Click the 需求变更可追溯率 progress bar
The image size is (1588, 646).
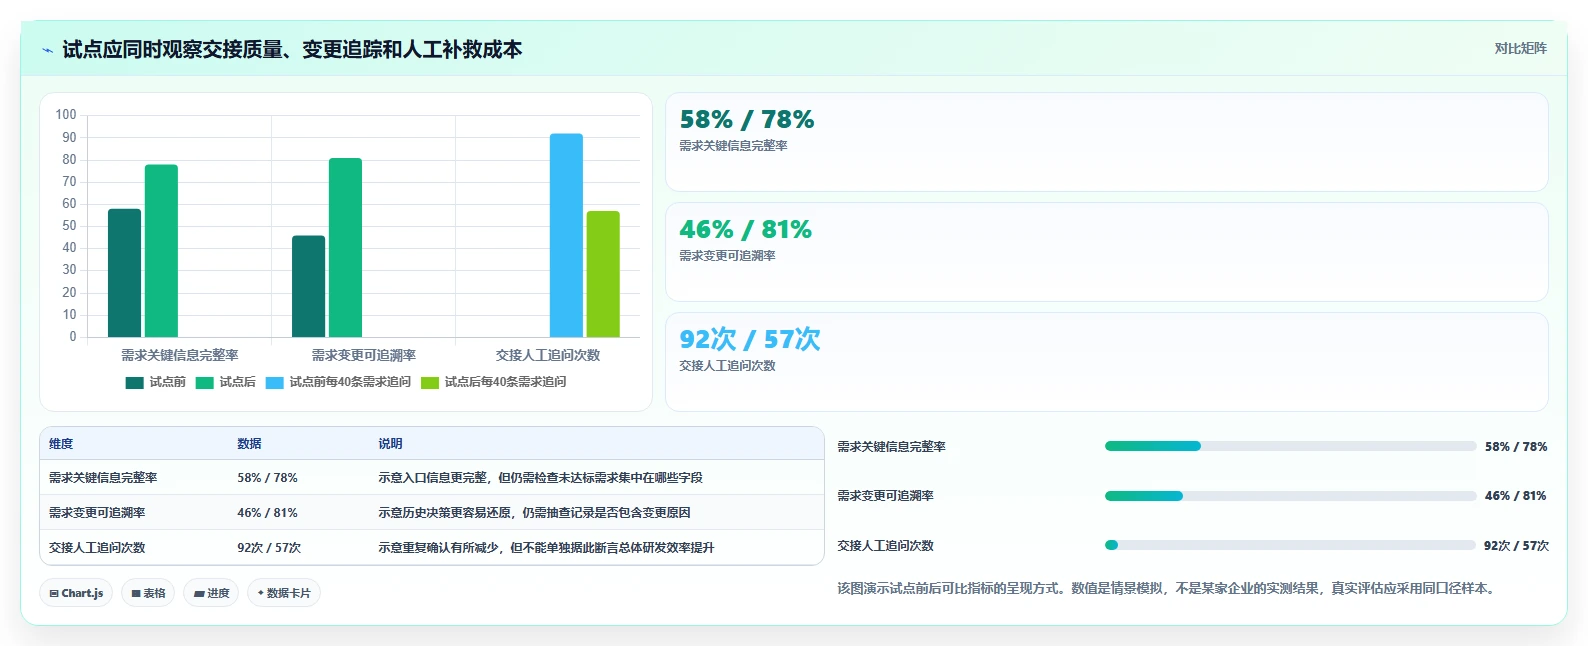click(1290, 496)
